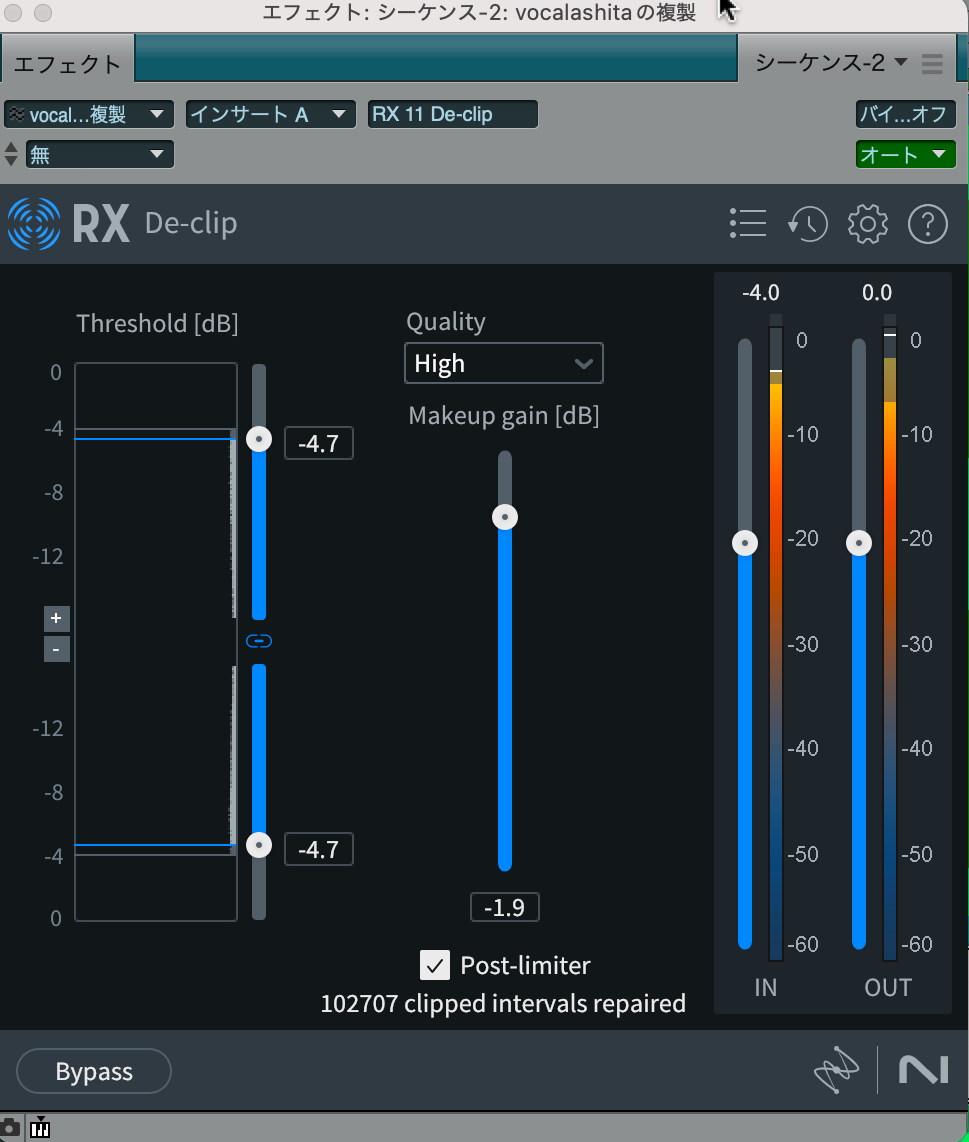Open the Quality dropdown set to High
The width and height of the screenshot is (969, 1142).
pyautogui.click(x=503, y=363)
